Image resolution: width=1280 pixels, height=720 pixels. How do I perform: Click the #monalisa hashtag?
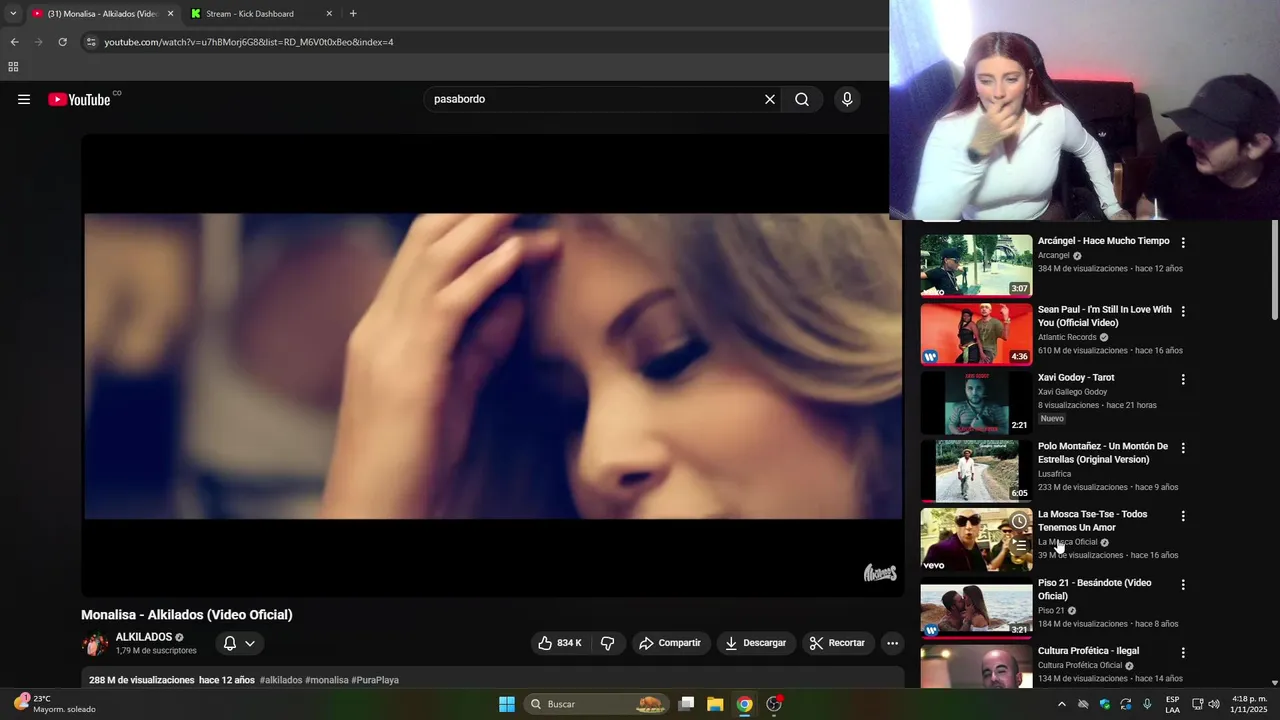click(x=327, y=680)
